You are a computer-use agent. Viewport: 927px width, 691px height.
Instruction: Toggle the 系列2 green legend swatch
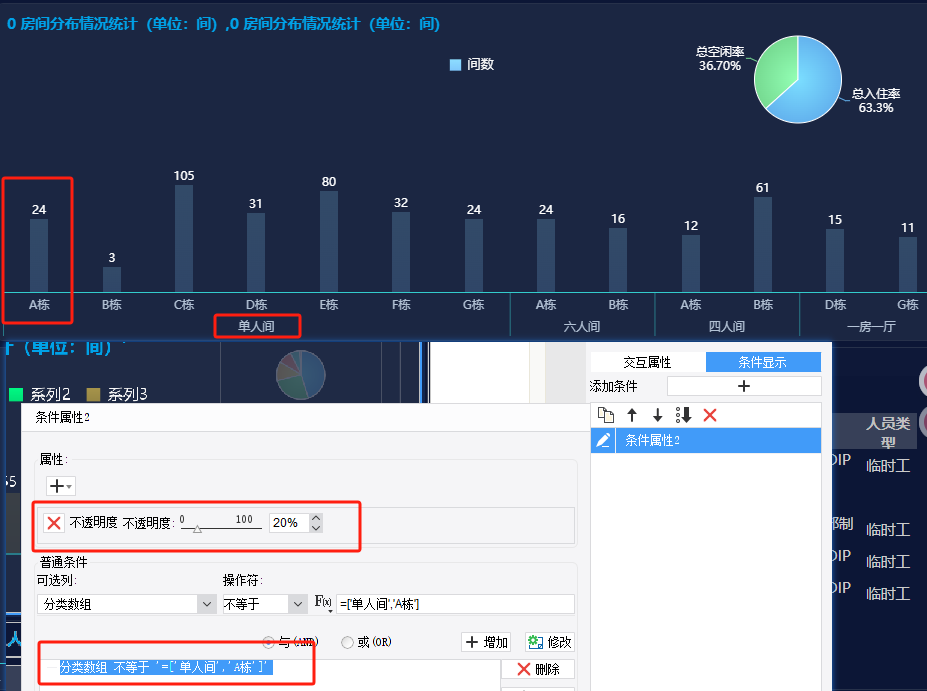click(16, 394)
